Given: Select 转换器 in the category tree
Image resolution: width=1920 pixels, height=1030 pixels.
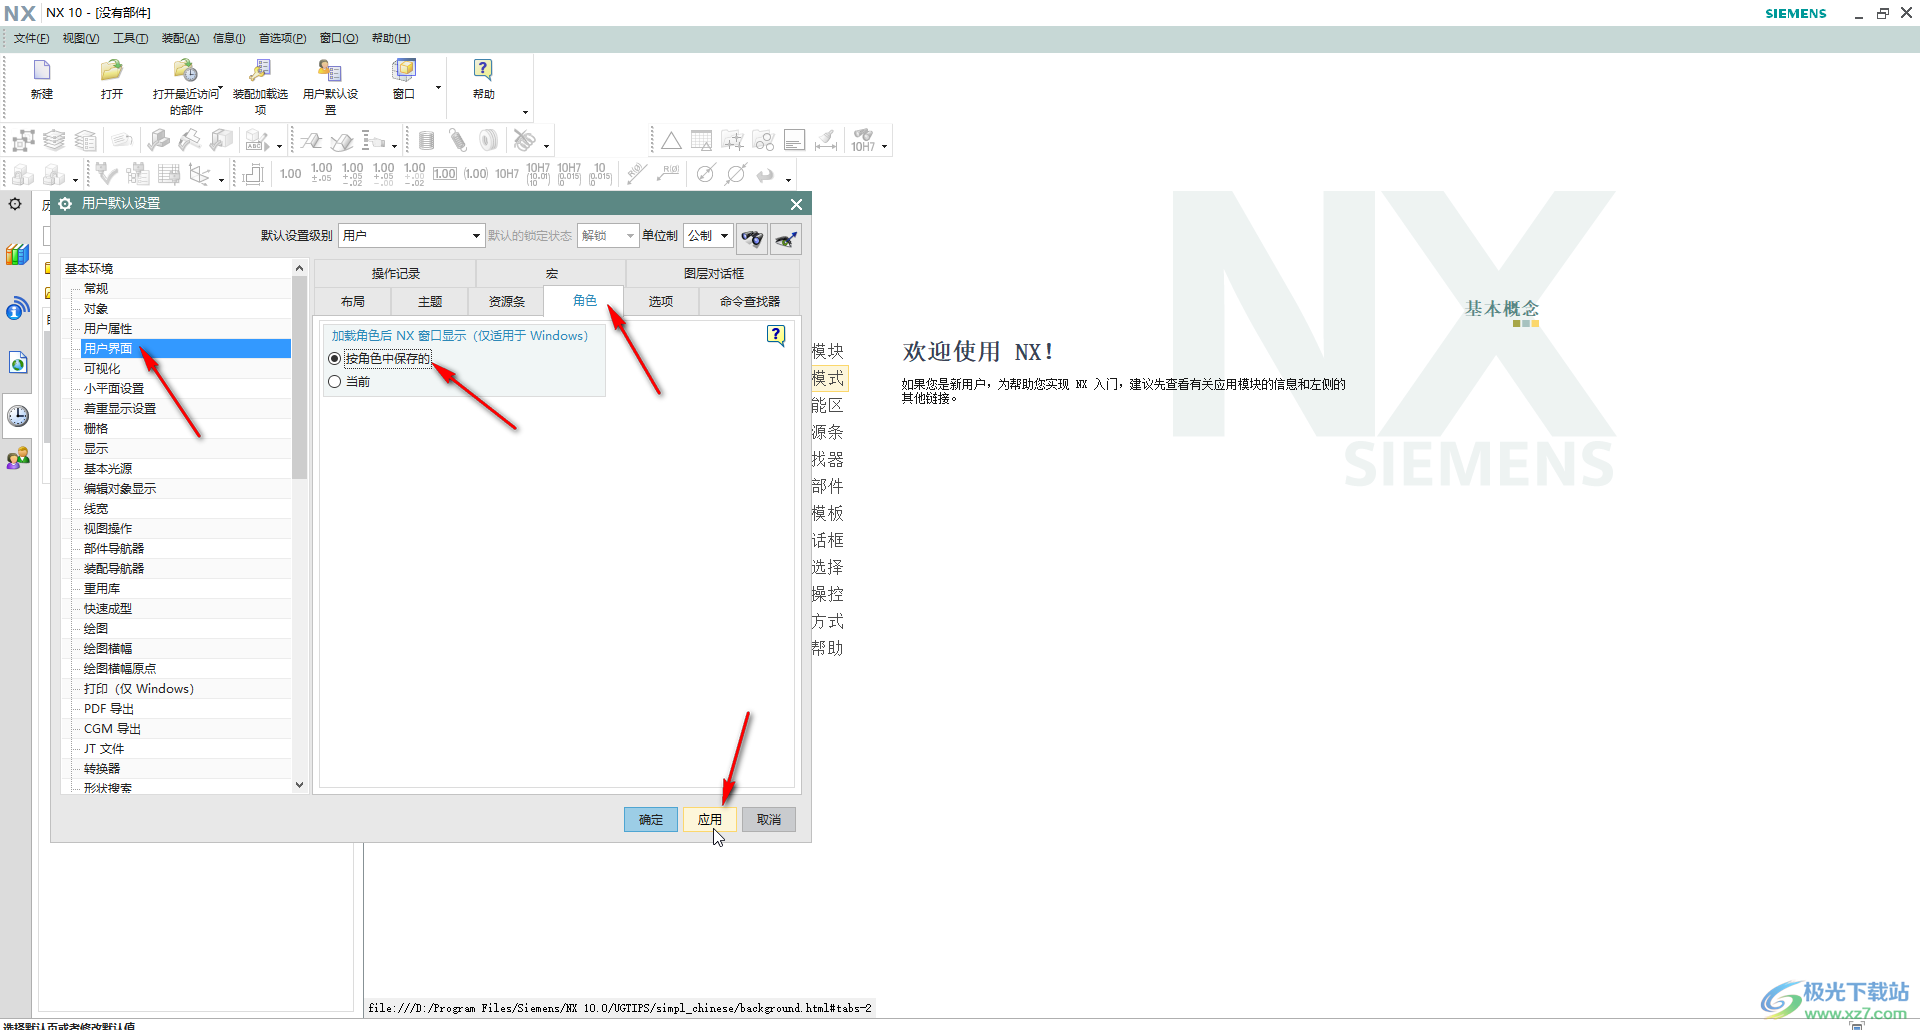Looking at the screenshot, I should (x=102, y=769).
